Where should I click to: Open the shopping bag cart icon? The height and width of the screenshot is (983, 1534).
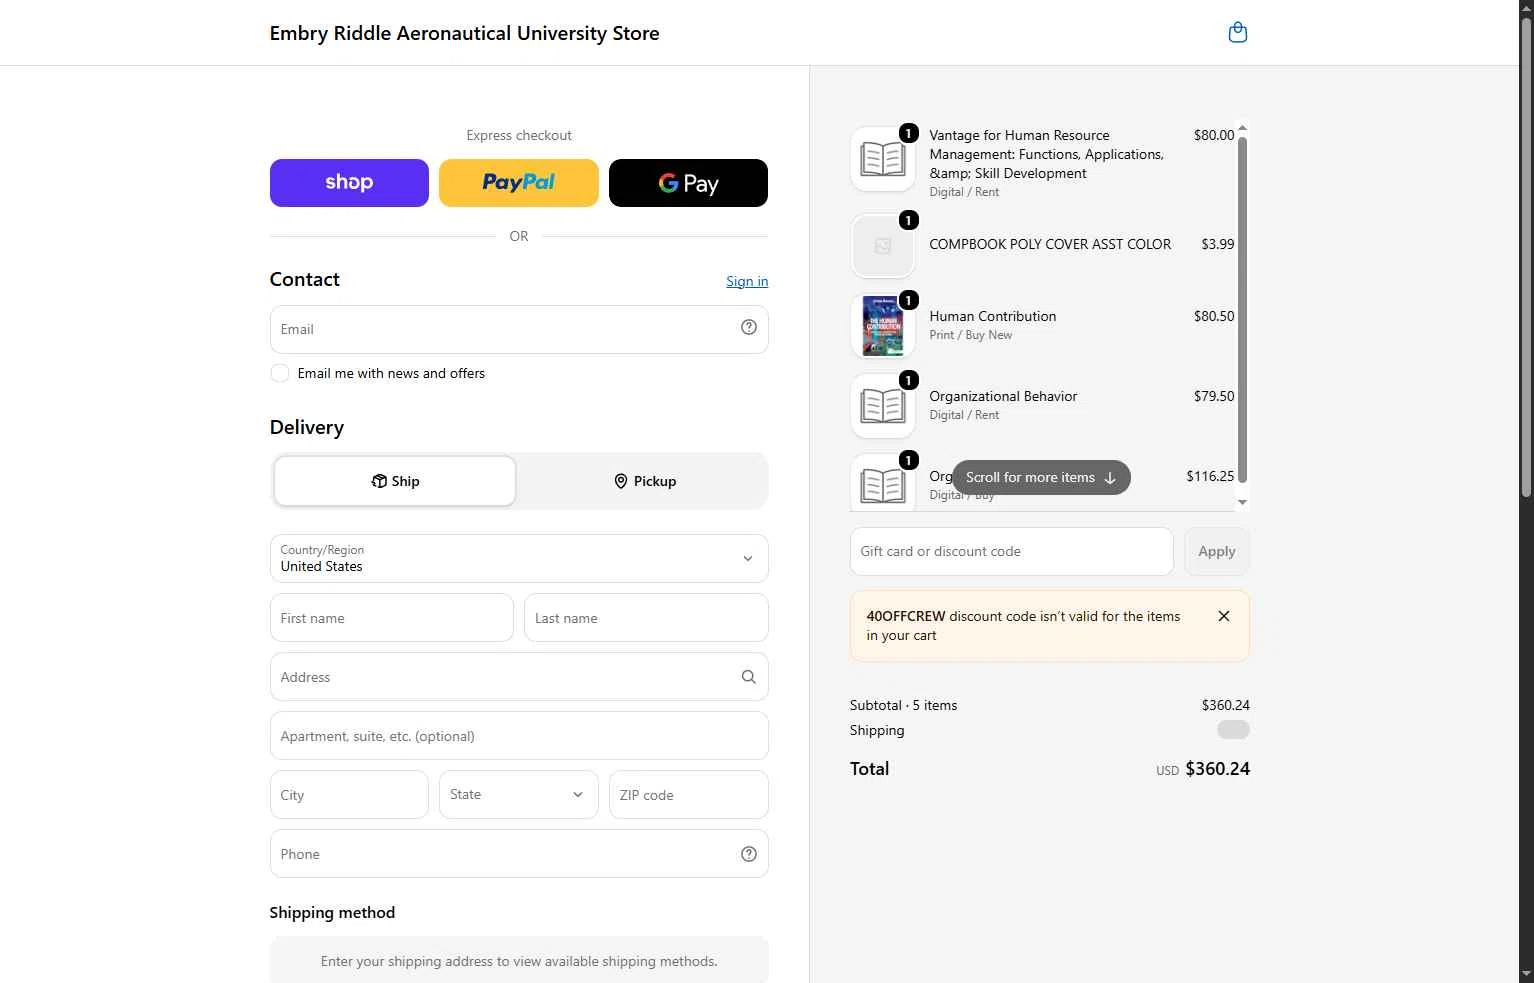(x=1237, y=33)
